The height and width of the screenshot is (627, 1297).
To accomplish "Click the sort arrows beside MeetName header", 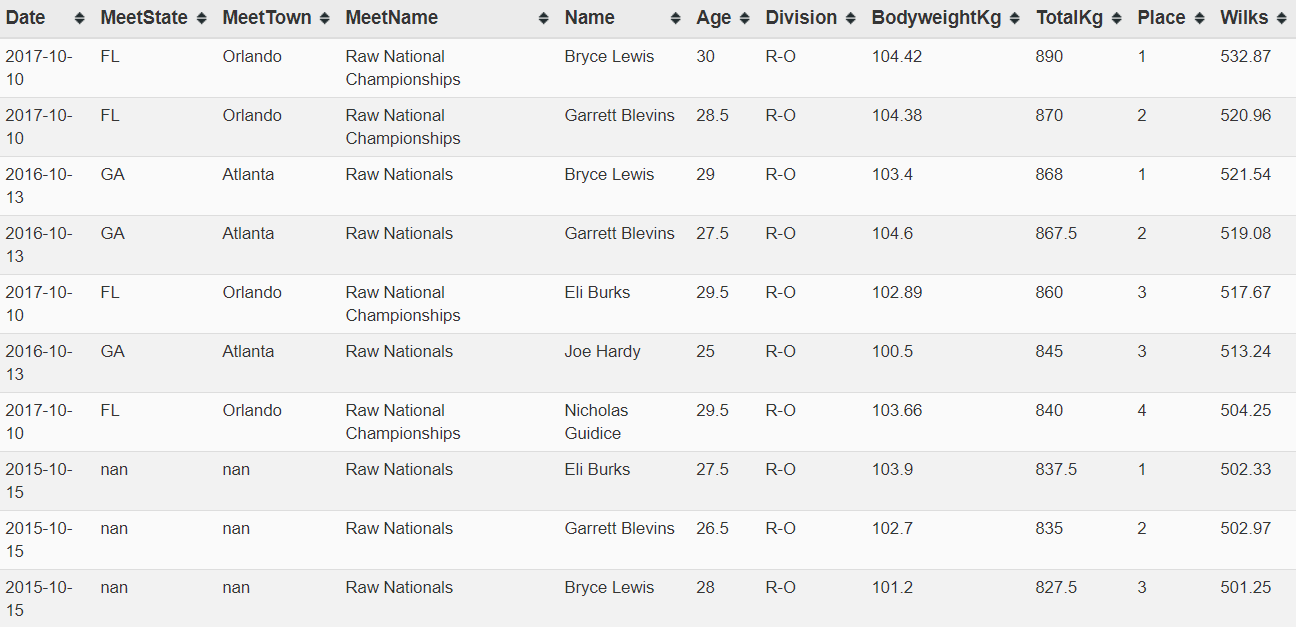I will coord(544,19).
